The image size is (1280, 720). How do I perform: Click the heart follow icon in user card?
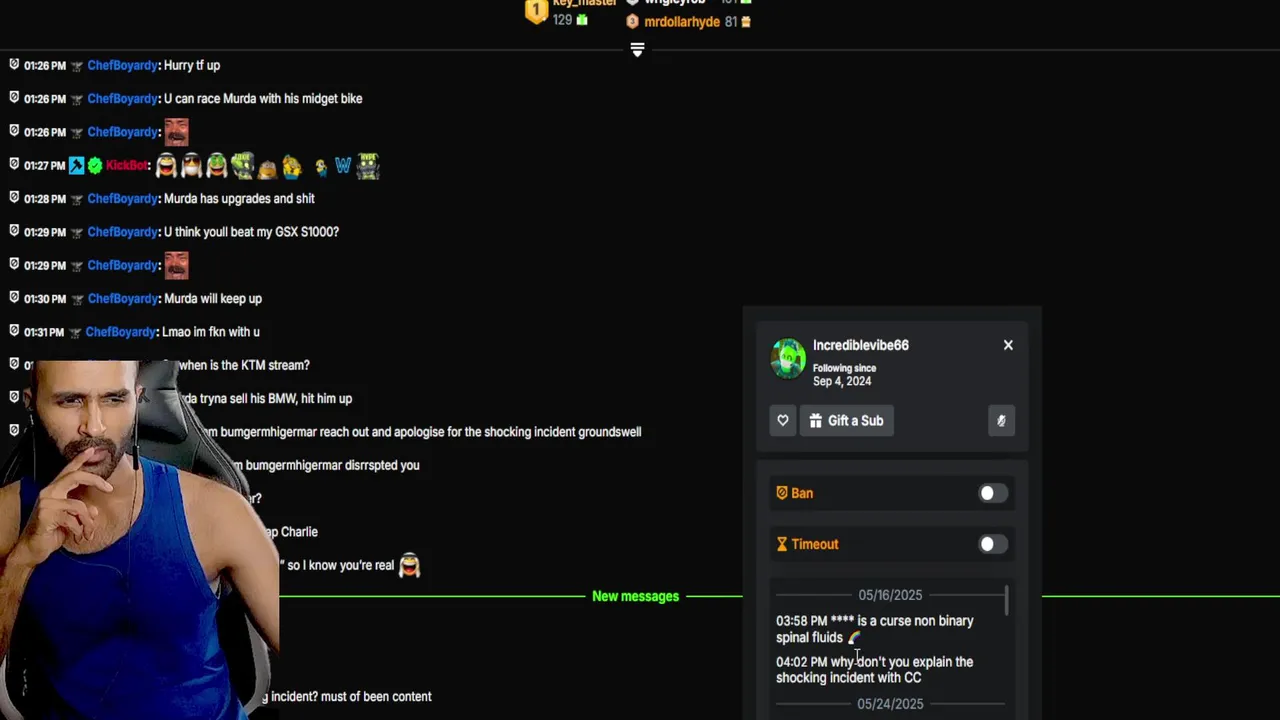tap(783, 421)
